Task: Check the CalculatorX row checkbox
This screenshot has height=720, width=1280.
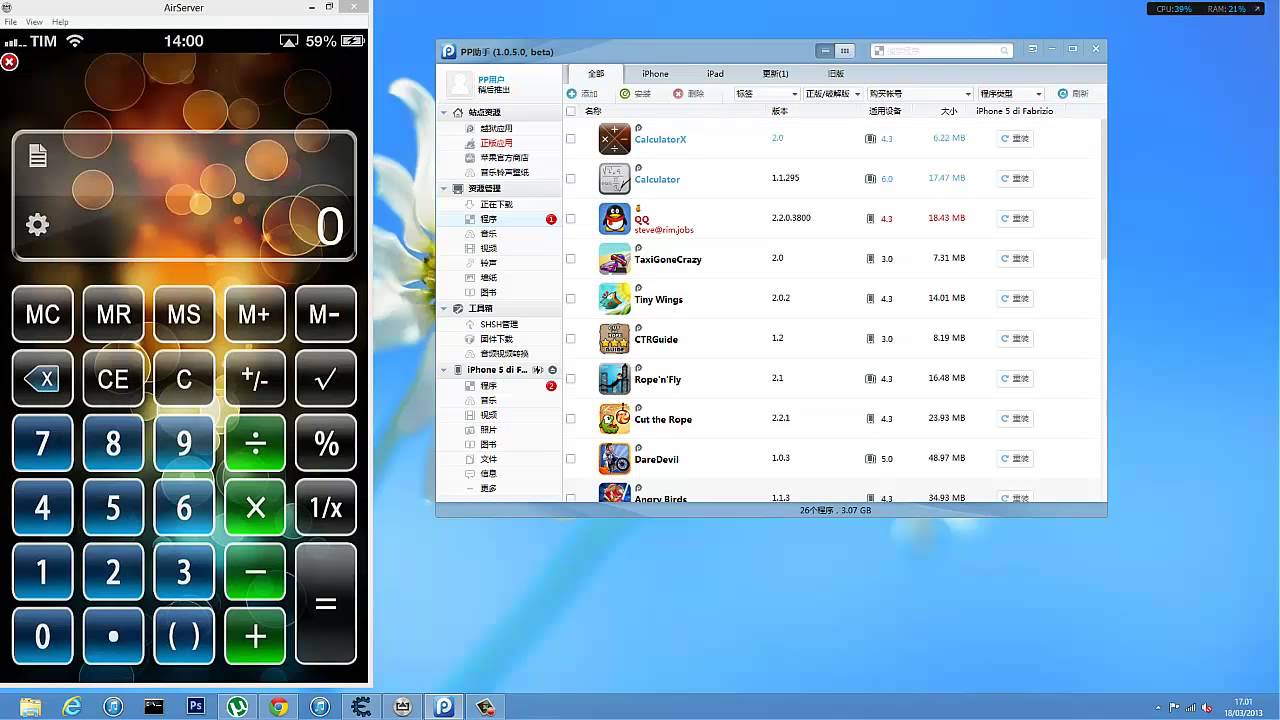Action: pos(571,139)
